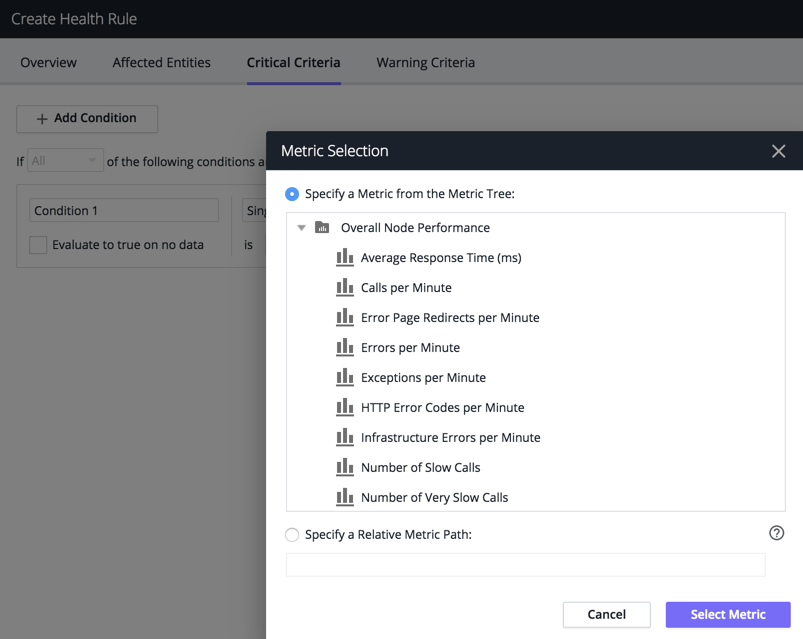This screenshot has width=803, height=639.
Task: Click the HTTP Error Codes metric icon
Action: [345, 407]
